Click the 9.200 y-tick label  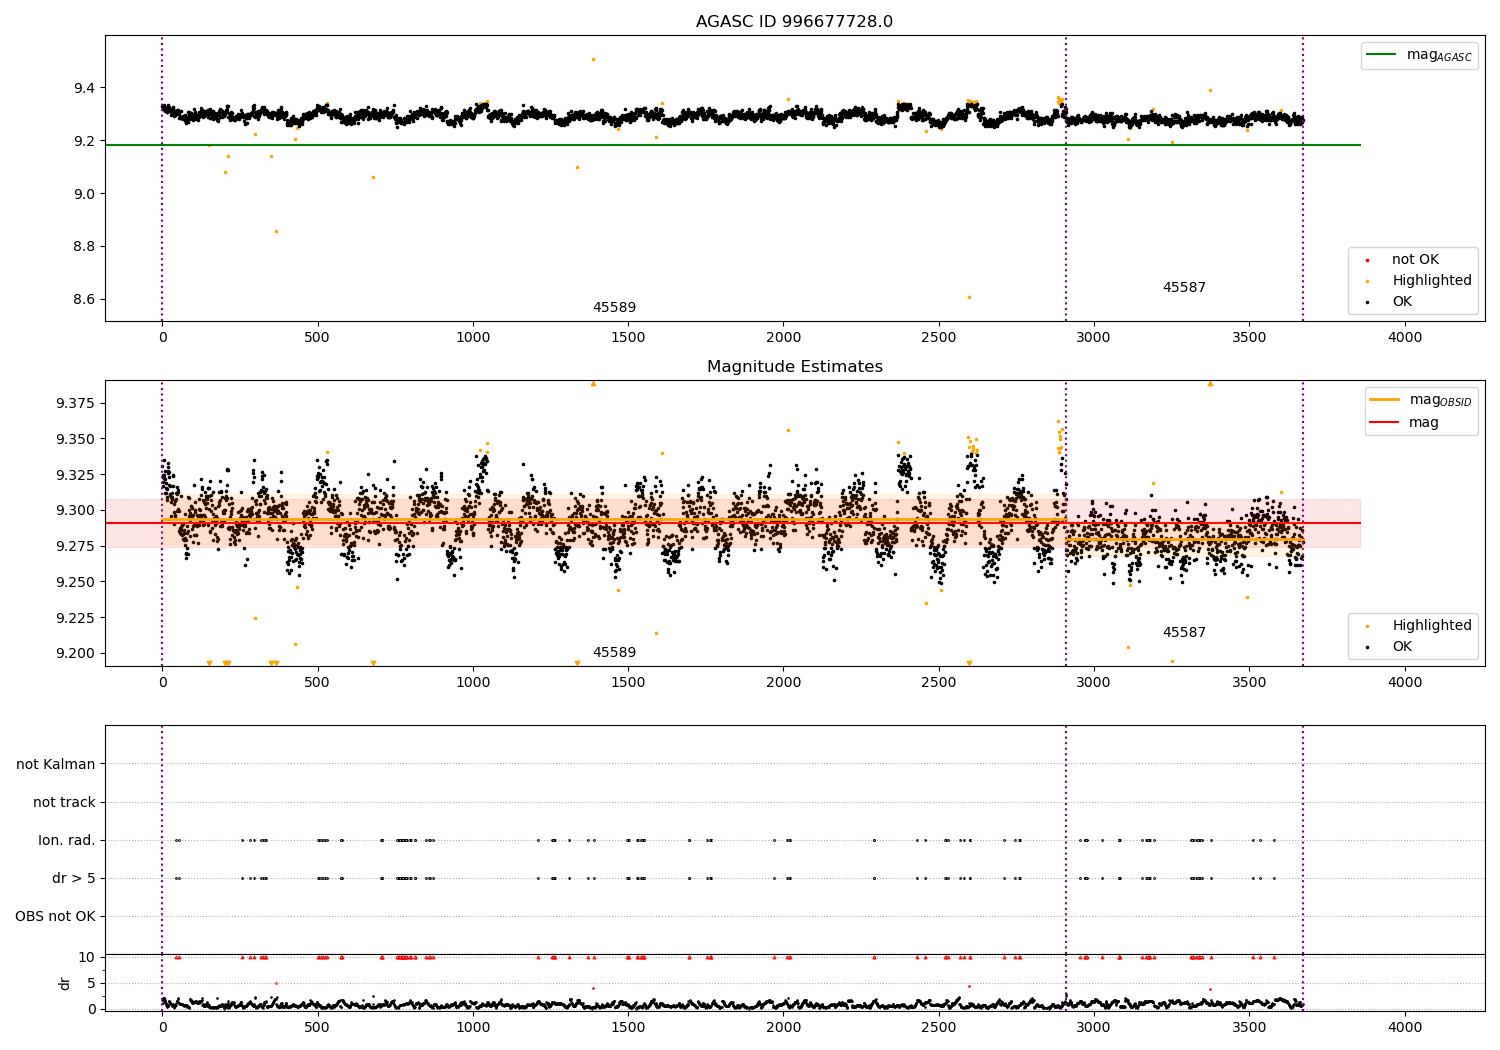point(75,654)
